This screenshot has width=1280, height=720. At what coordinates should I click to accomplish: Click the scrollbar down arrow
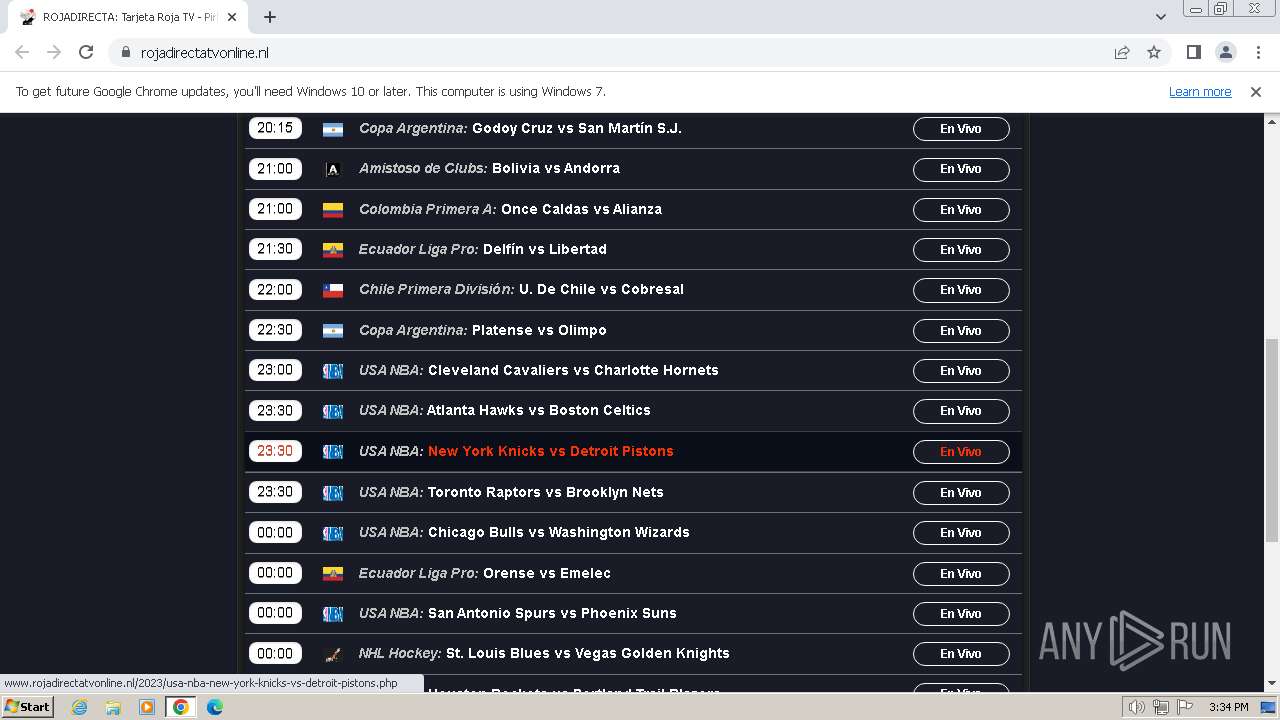pyautogui.click(x=1271, y=684)
